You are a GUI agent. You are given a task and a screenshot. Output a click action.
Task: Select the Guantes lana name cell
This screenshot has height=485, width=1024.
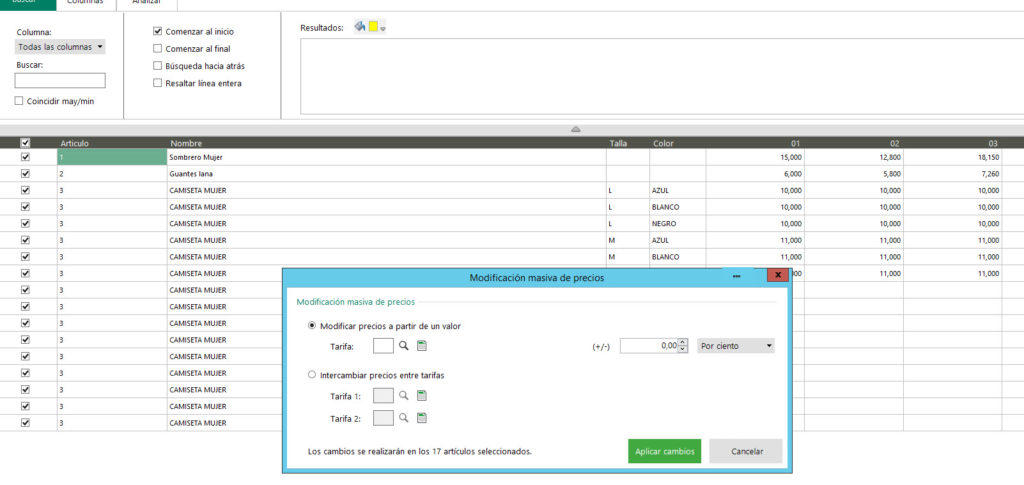pos(387,174)
